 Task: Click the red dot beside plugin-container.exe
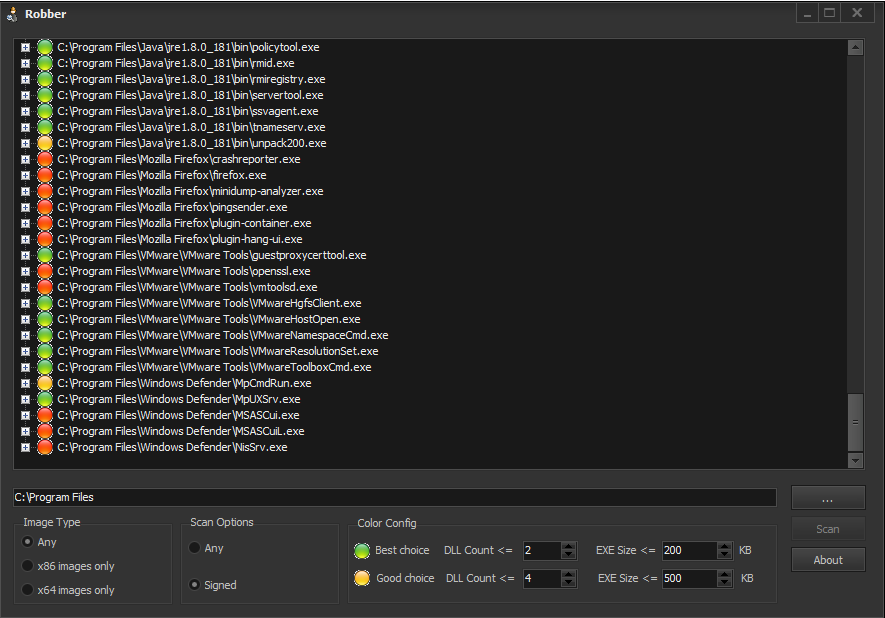click(x=45, y=223)
